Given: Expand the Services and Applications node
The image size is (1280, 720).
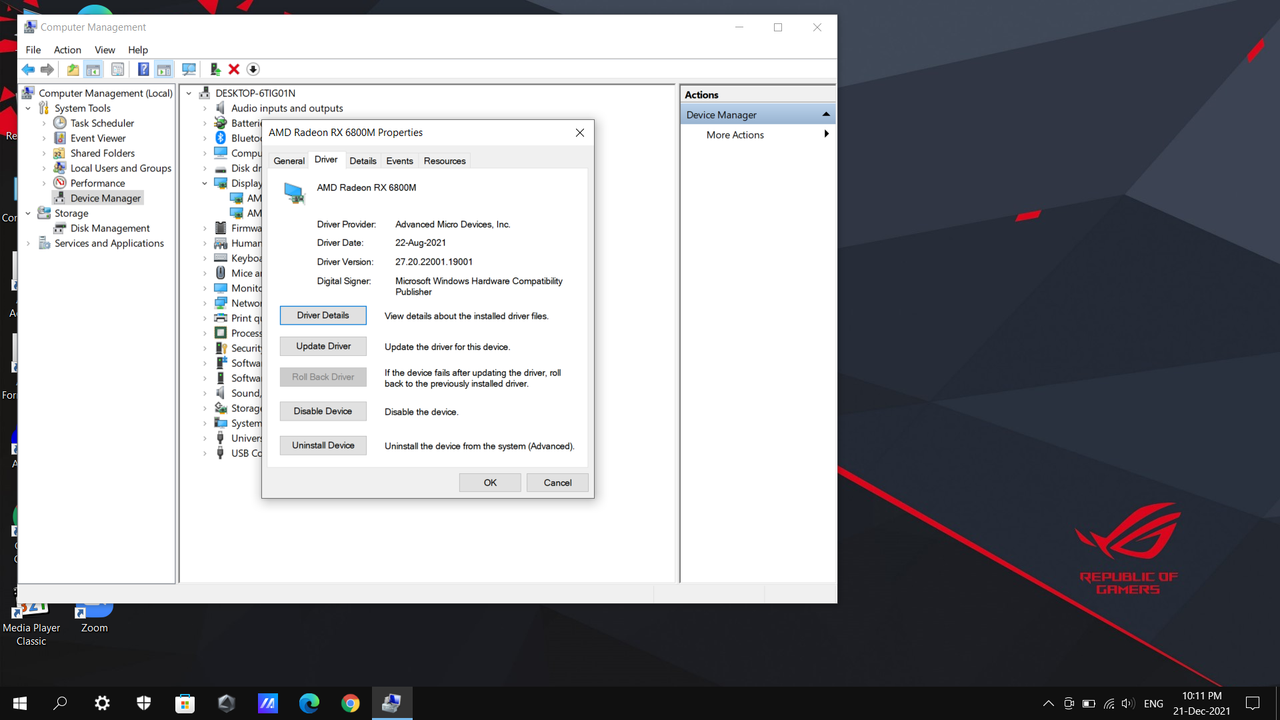Looking at the screenshot, I should click(28, 243).
